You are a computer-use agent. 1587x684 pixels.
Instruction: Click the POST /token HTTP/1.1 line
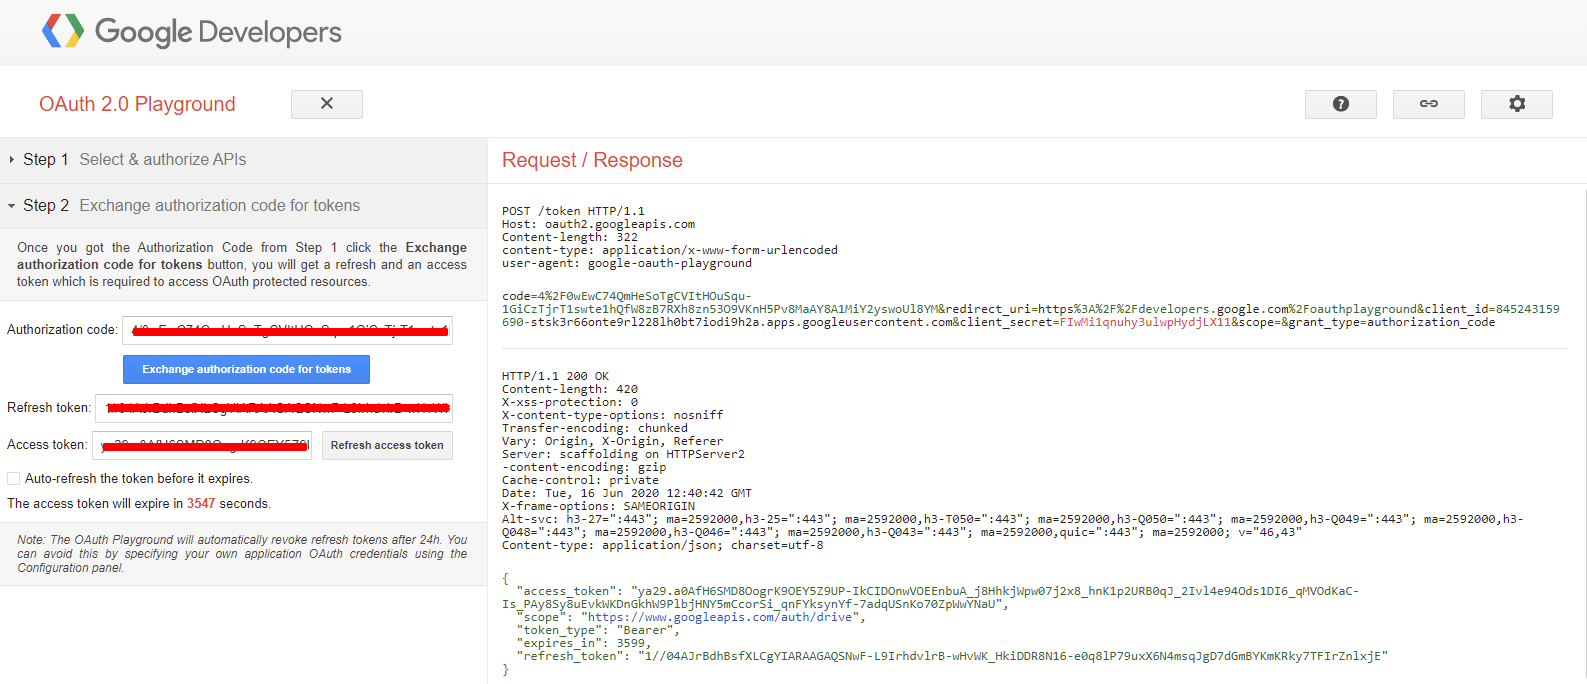tap(573, 211)
